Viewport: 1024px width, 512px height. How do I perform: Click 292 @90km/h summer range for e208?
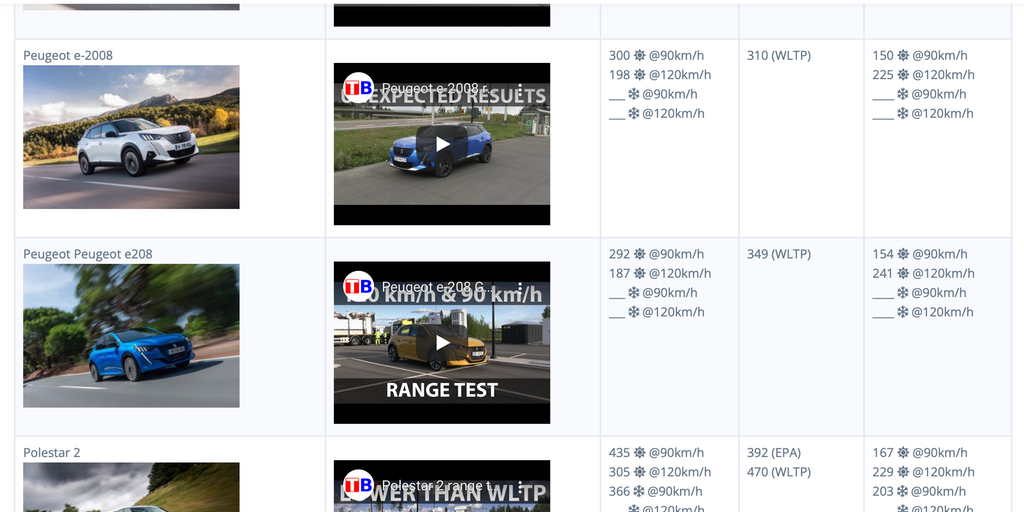(x=656, y=254)
